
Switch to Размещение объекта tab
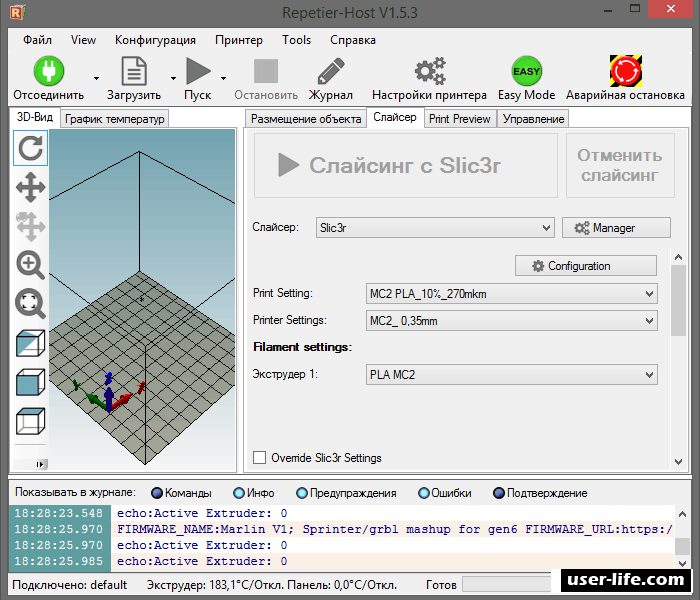tap(306, 119)
